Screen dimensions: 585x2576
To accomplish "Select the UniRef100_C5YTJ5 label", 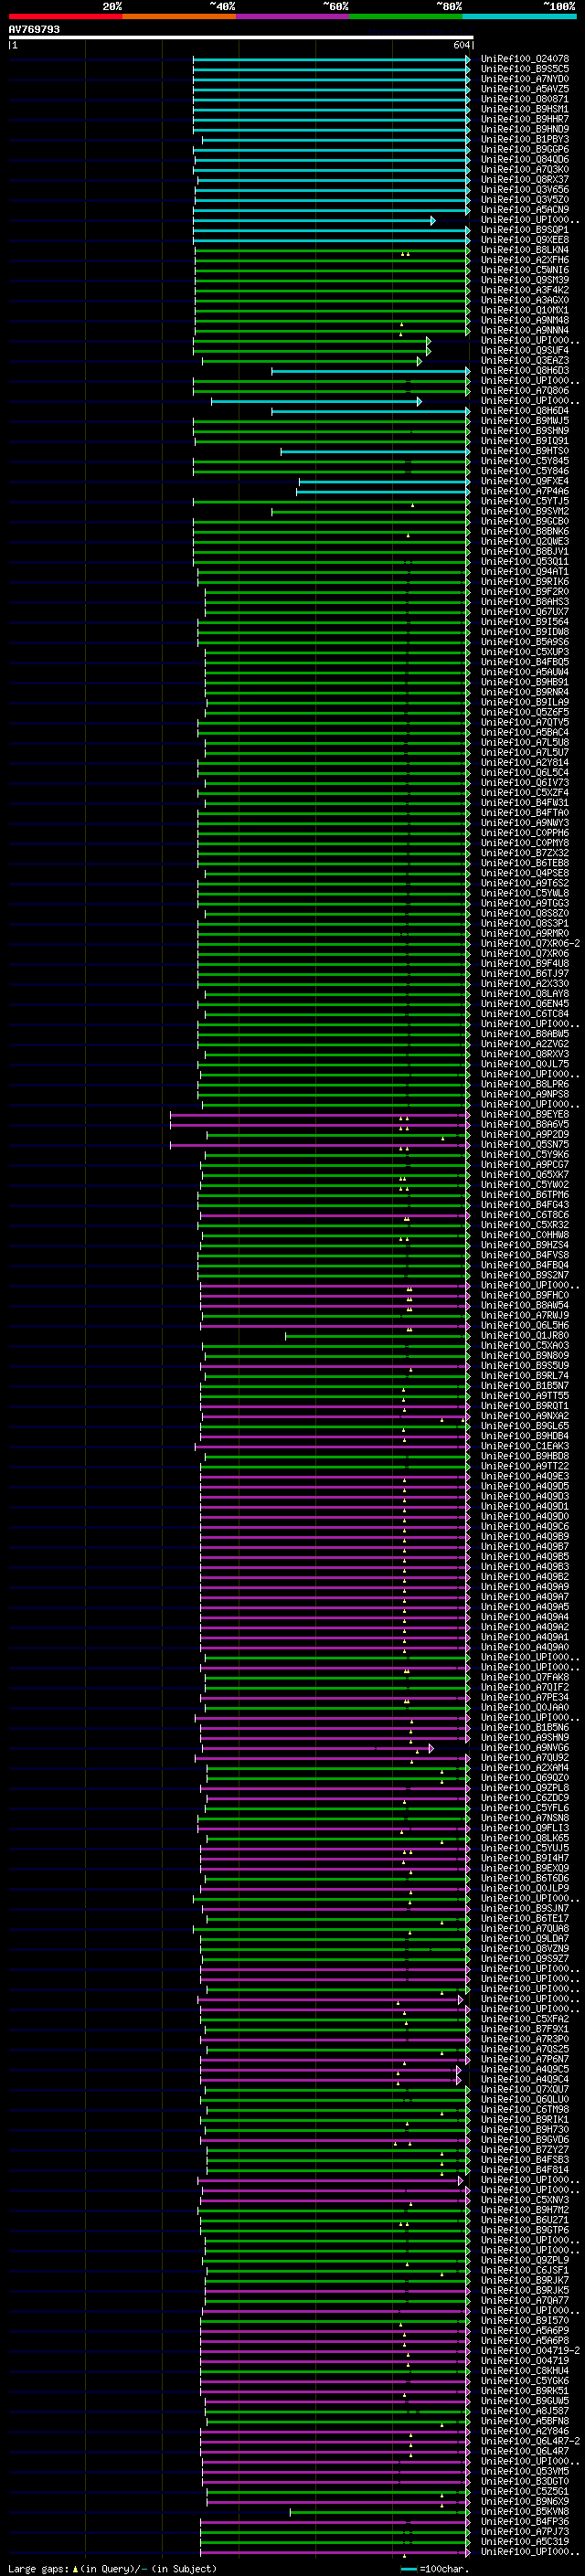I will [x=525, y=501].
